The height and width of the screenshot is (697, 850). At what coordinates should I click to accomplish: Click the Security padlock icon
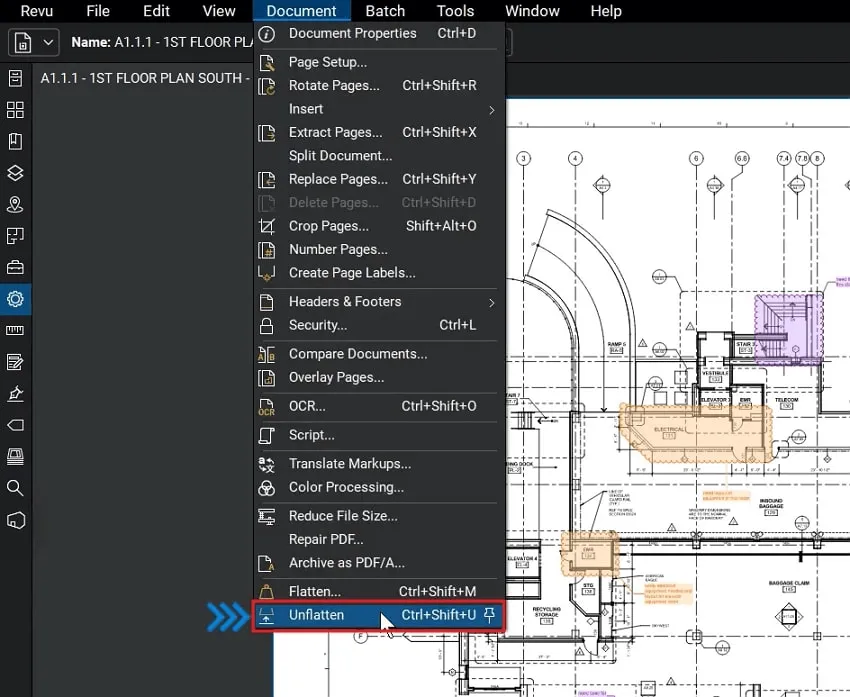267,326
